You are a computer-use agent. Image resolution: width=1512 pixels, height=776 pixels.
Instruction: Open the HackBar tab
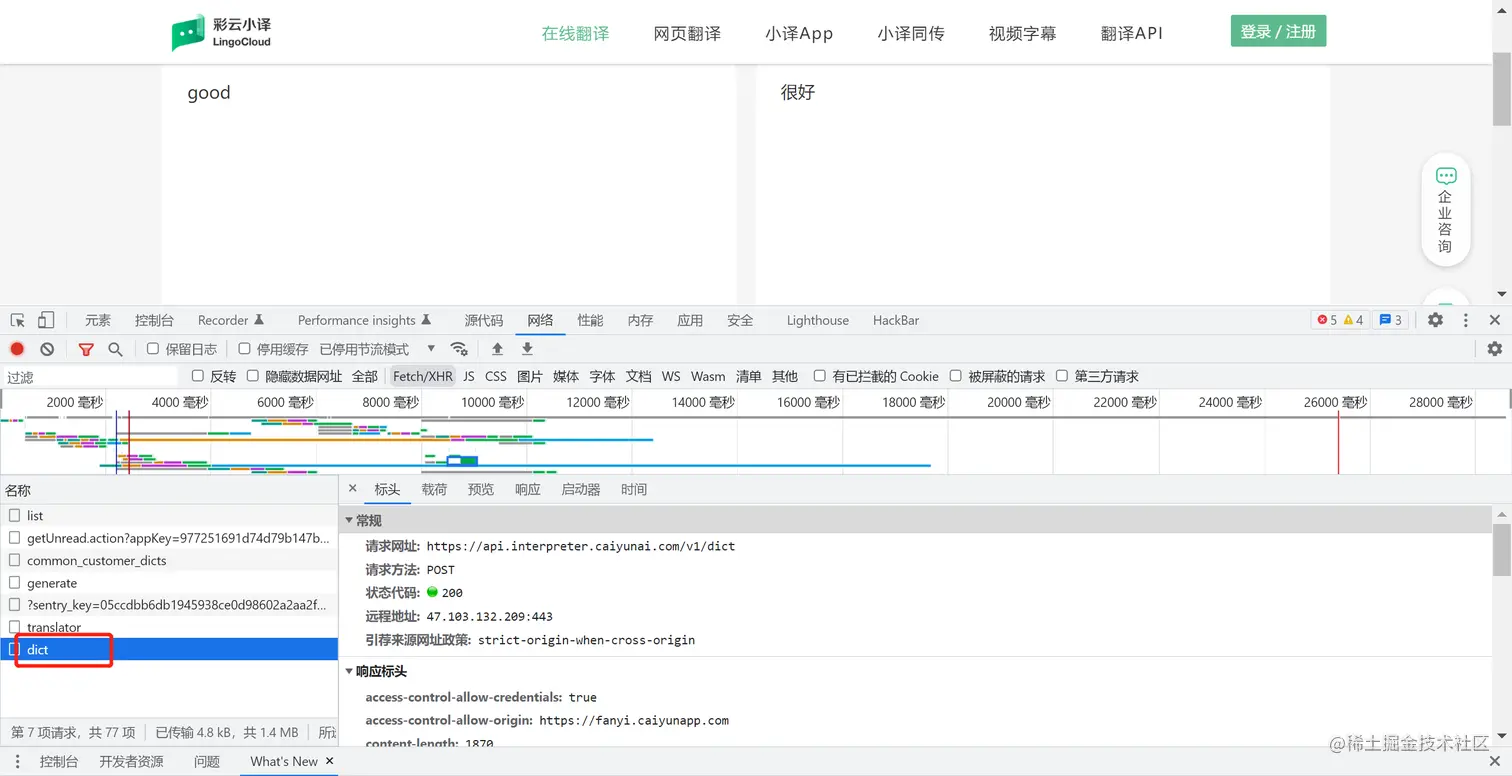[896, 320]
